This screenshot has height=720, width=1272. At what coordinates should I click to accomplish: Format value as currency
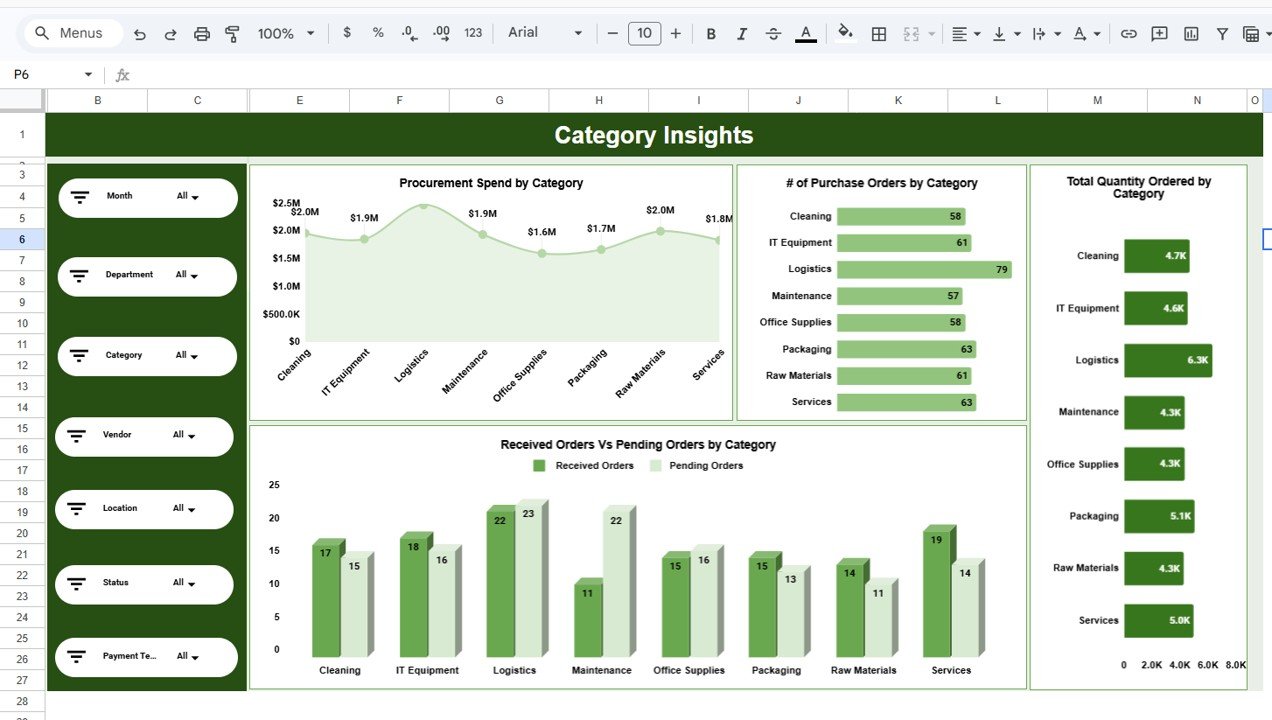(347, 33)
